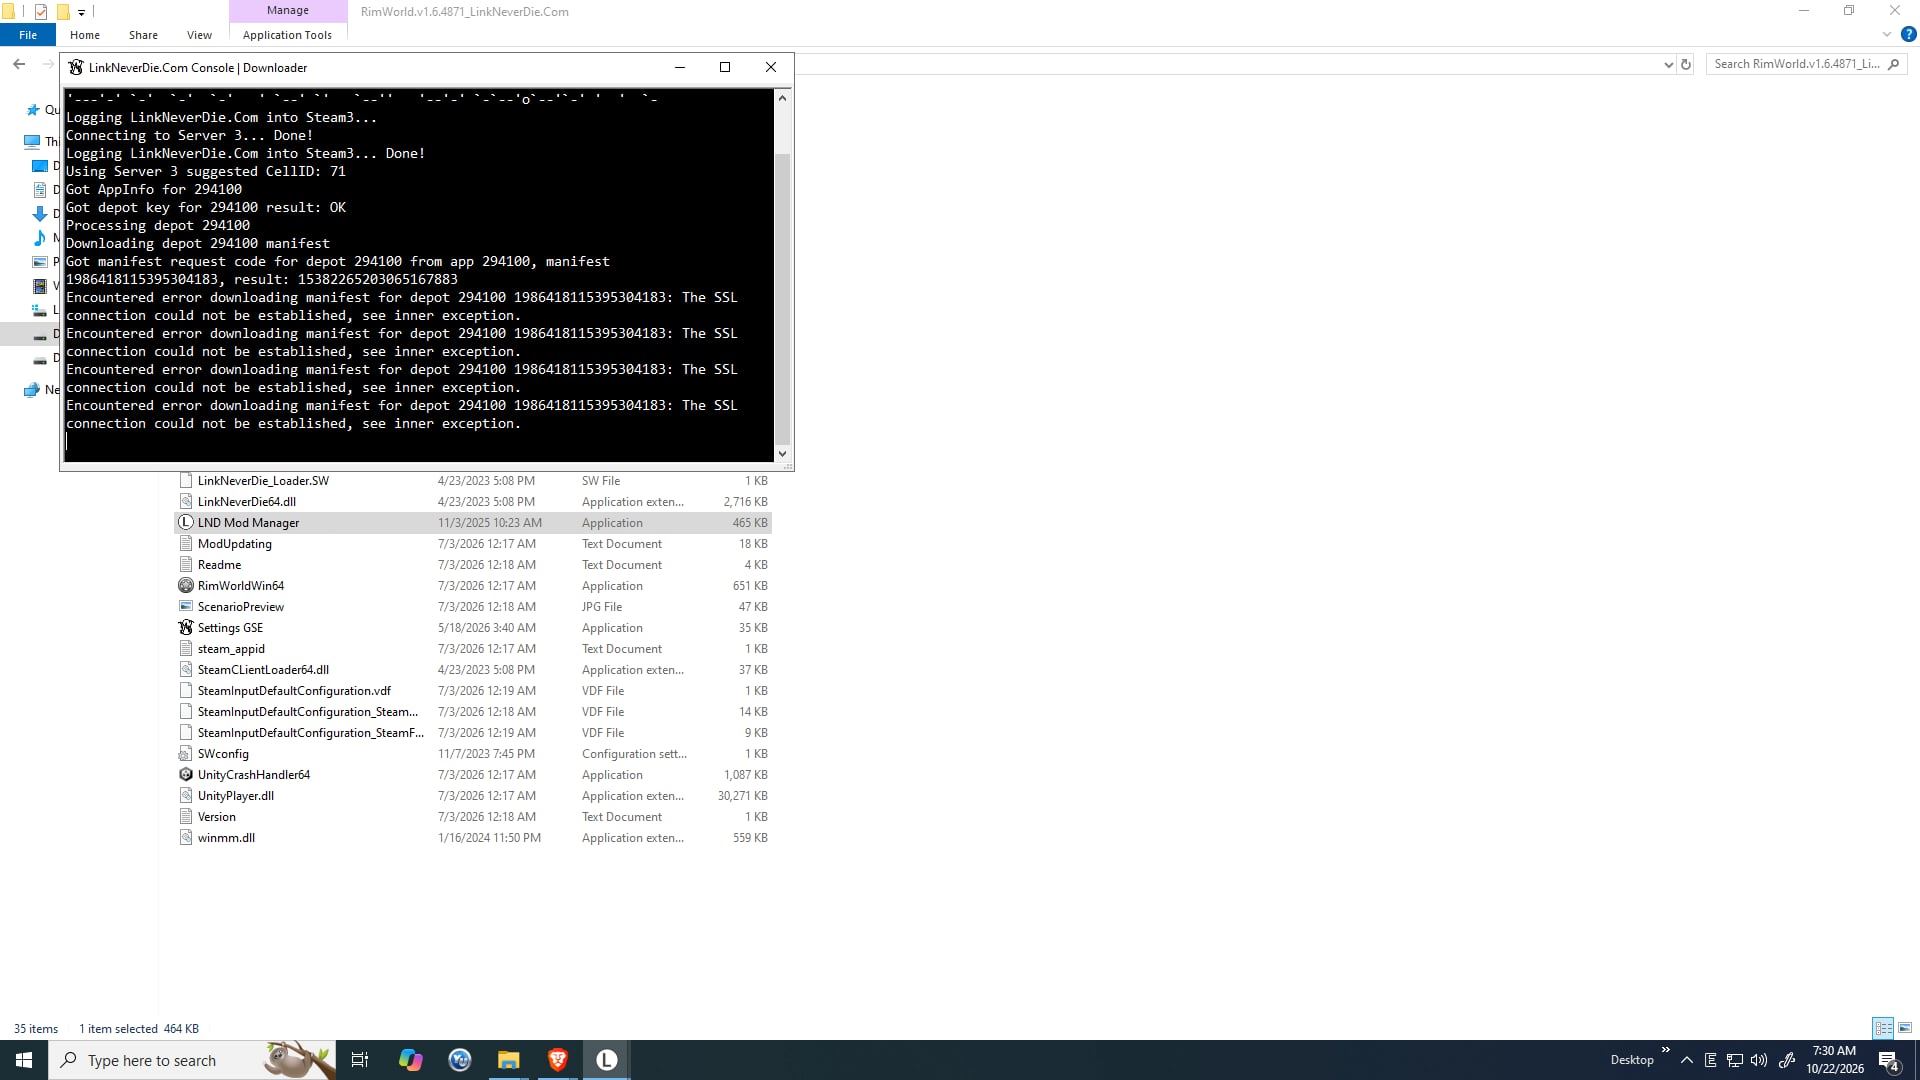Open the Share ribbon tab
1920x1080 pixels.
(143, 34)
